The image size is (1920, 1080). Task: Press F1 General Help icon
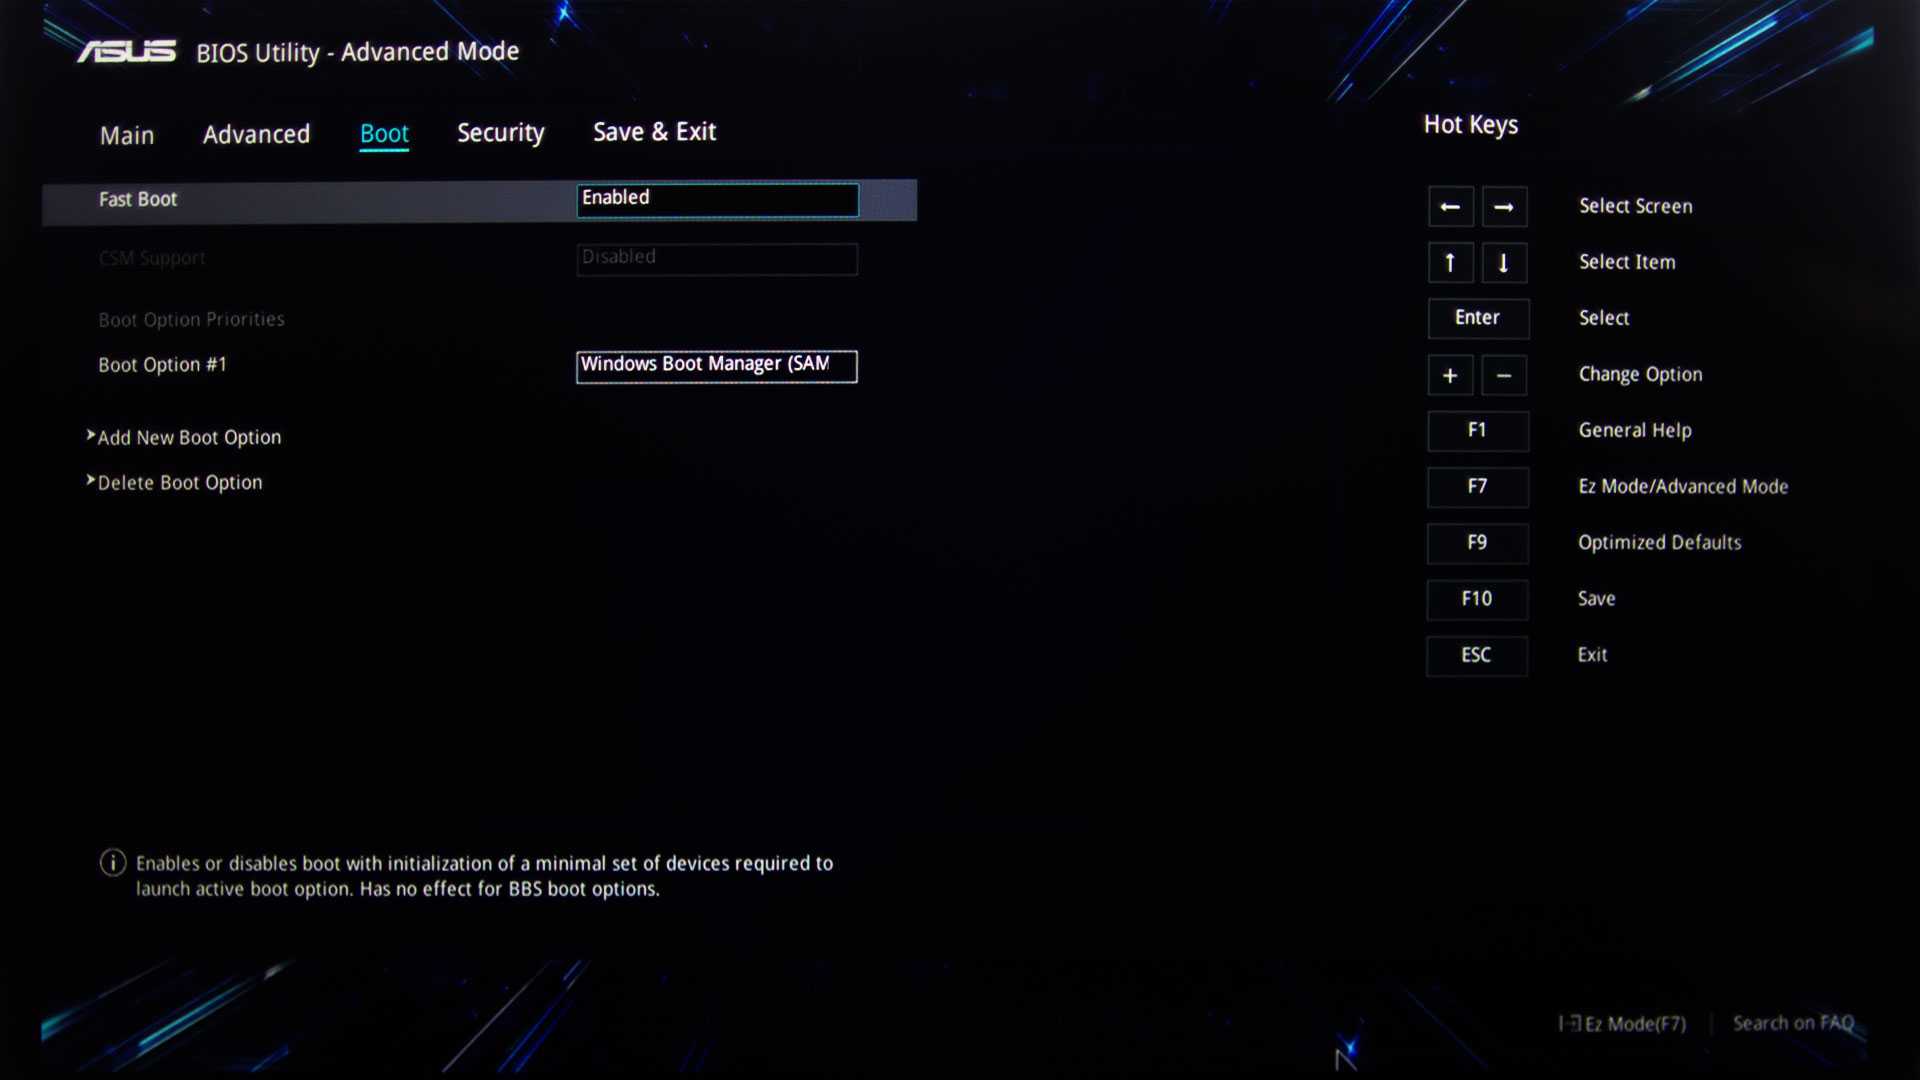click(1476, 429)
